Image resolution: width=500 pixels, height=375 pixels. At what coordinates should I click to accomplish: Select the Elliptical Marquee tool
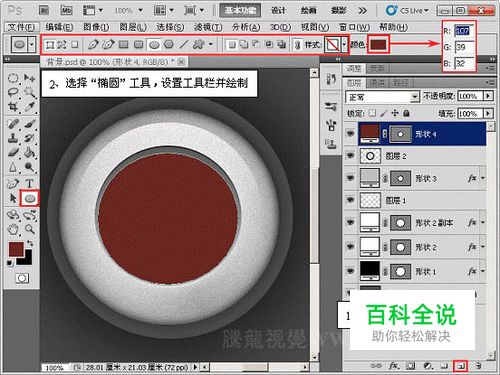pyautogui.click(x=13, y=78)
